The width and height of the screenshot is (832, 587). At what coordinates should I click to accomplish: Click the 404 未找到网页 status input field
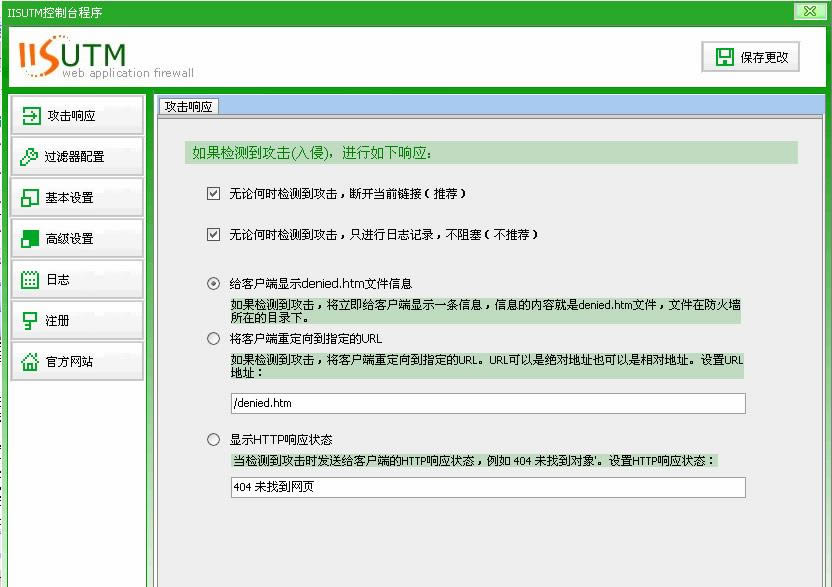pos(487,487)
